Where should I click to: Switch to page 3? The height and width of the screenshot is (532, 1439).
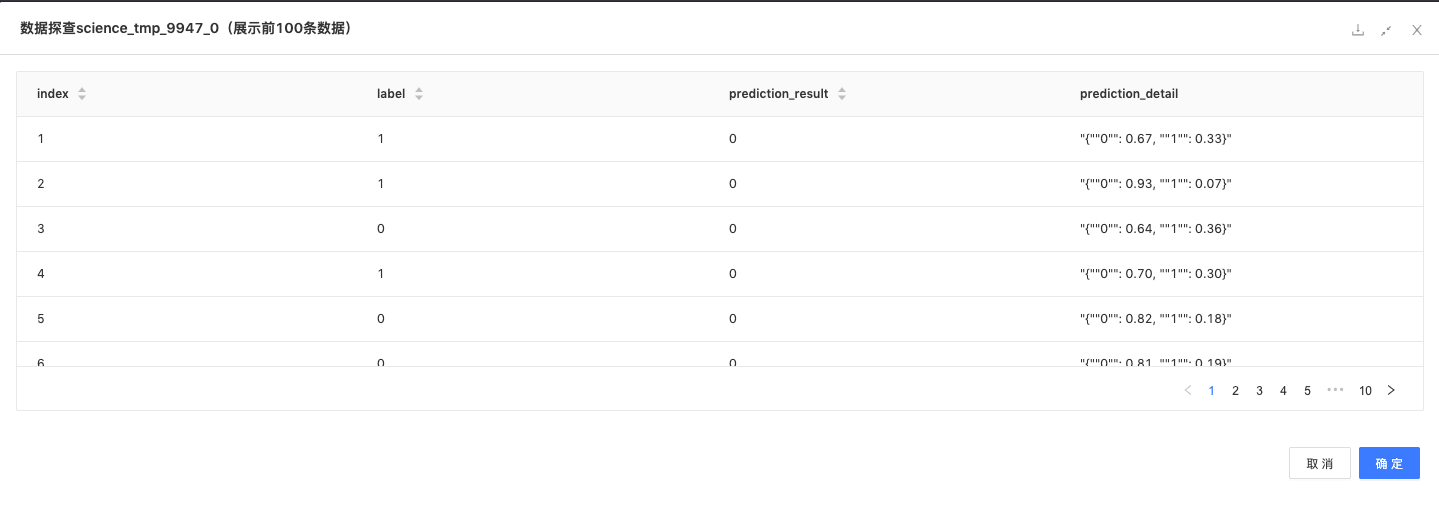pyautogui.click(x=1259, y=391)
